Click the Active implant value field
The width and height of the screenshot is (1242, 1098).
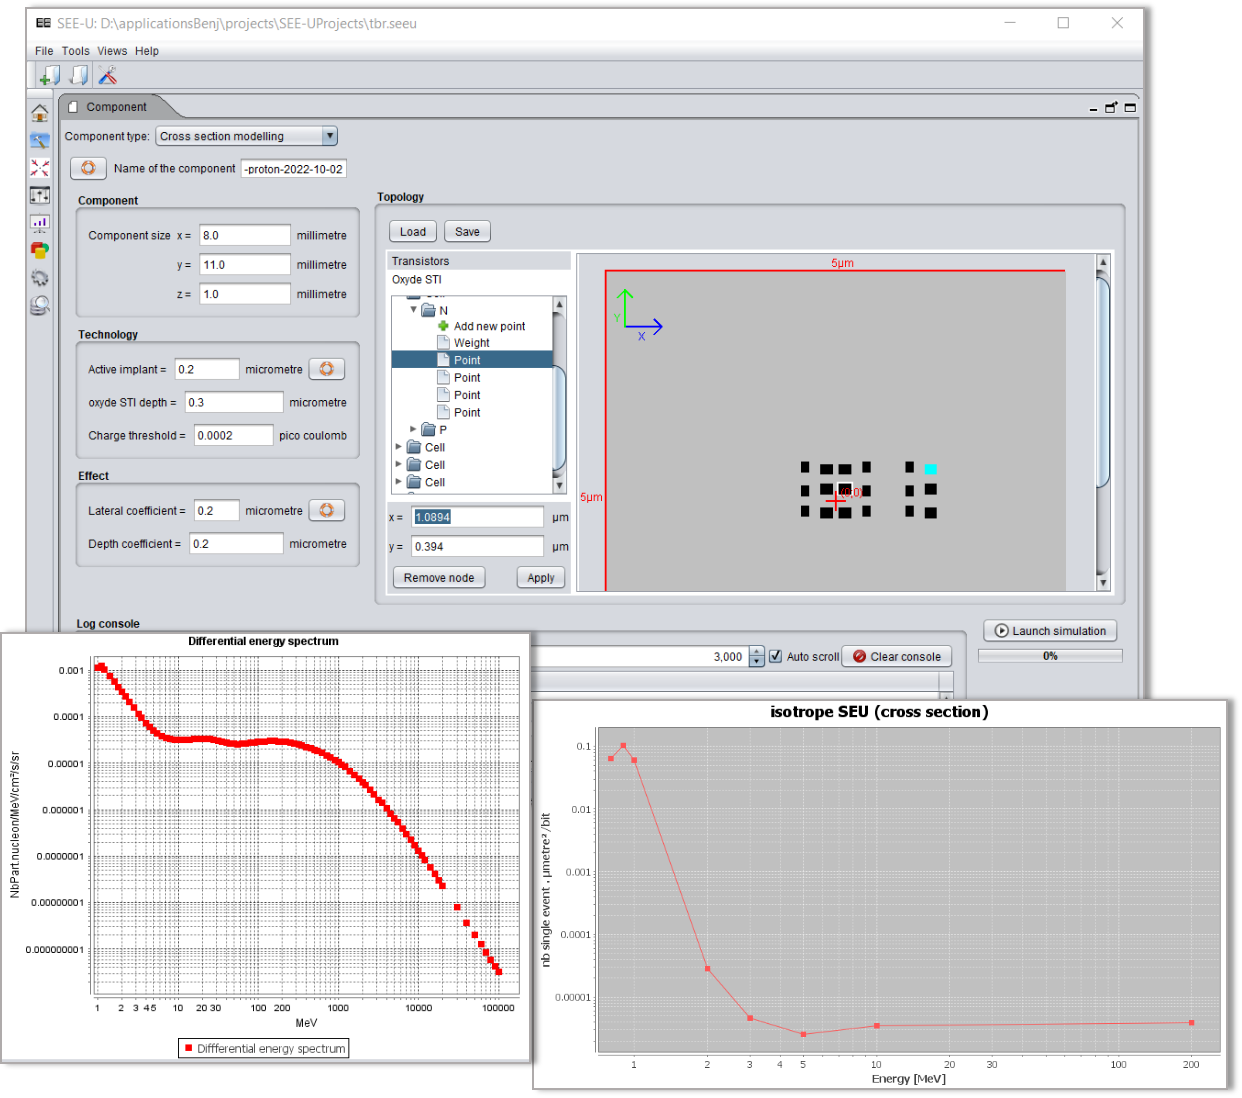coord(207,369)
